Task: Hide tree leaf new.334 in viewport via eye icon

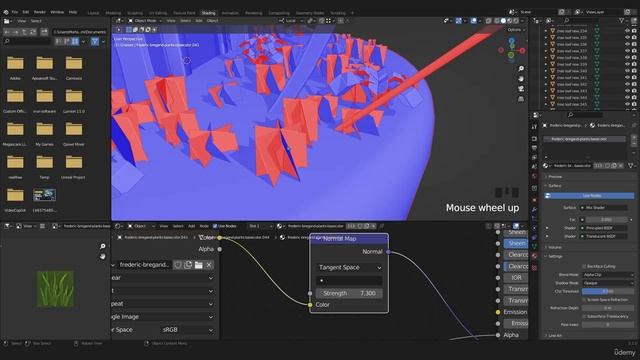Action: (x=627, y=31)
